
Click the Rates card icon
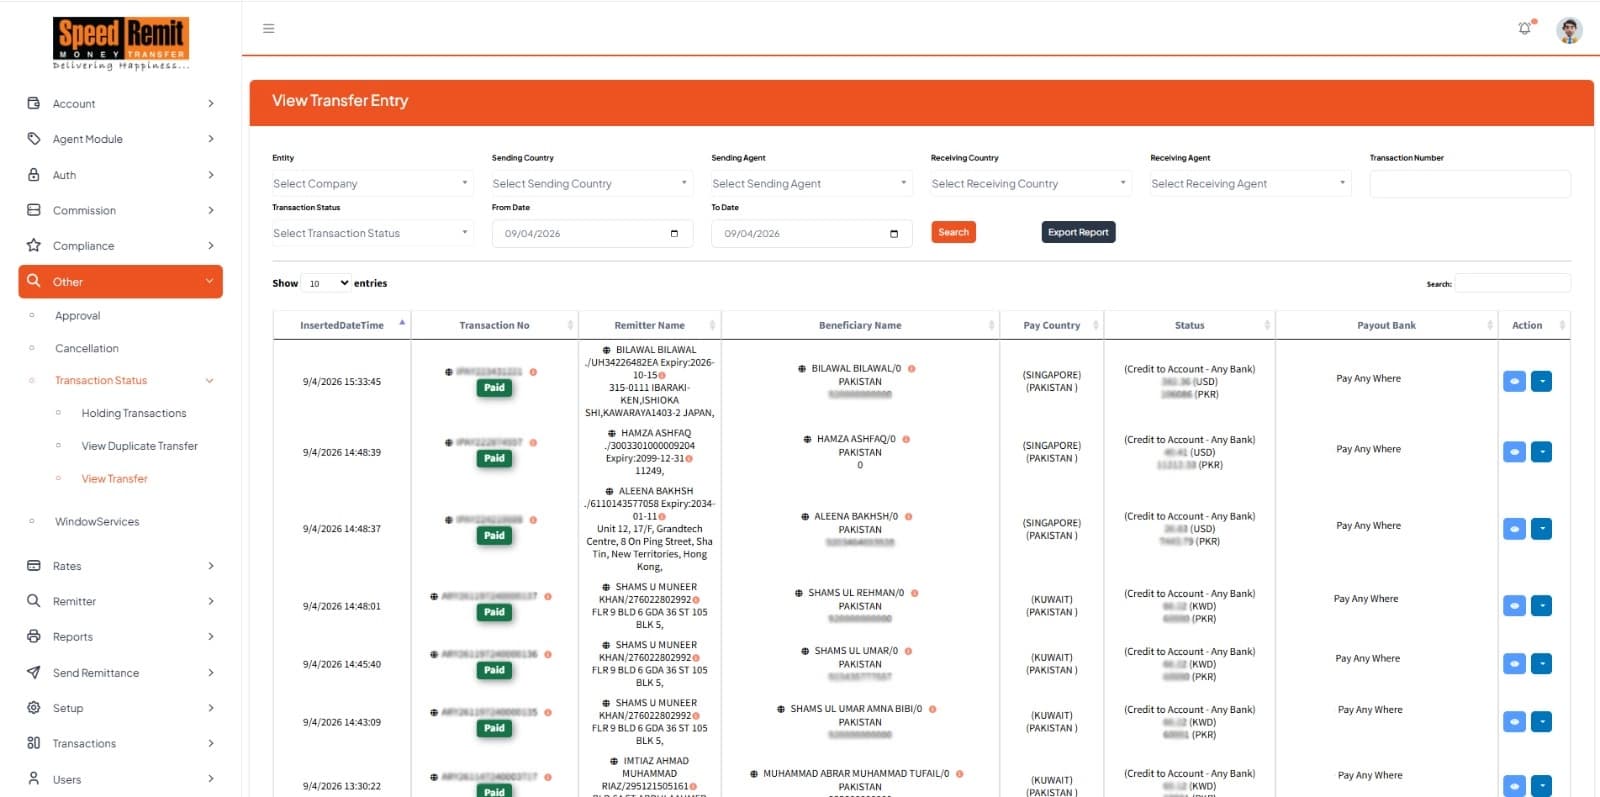pyautogui.click(x=34, y=566)
